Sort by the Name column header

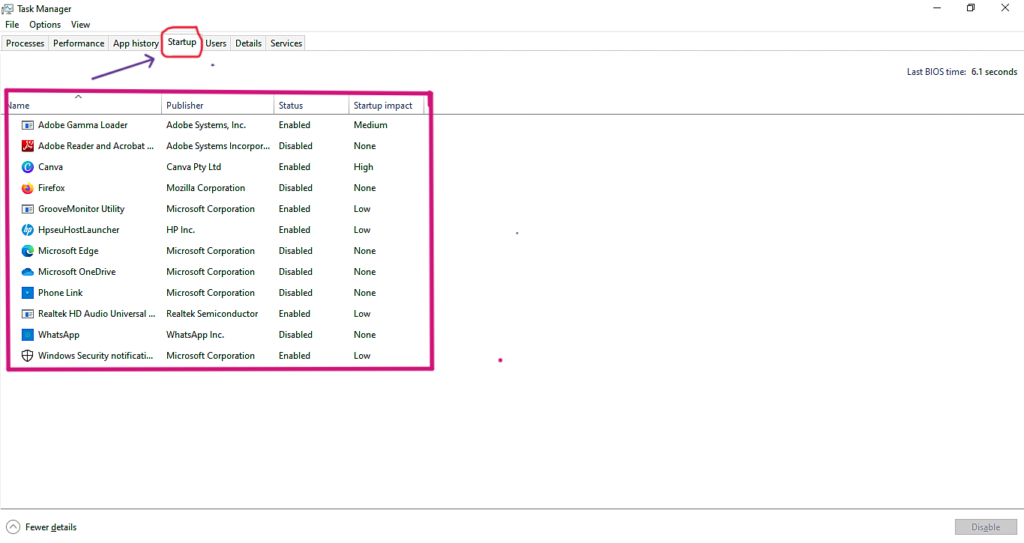click(x=84, y=105)
